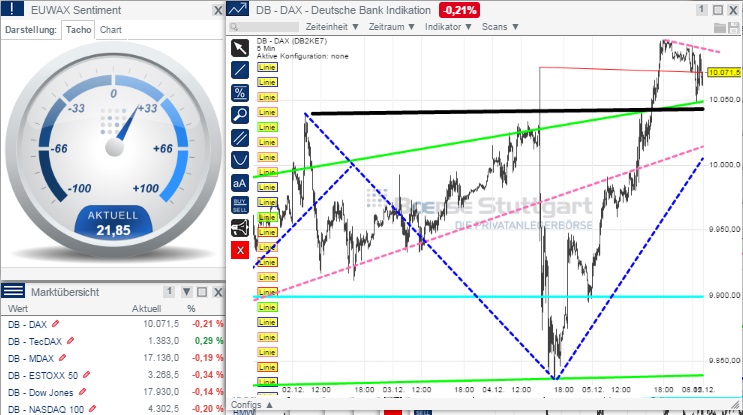
Task: Click the -0,34 % ESTOXX 50 change
Action: [208, 375]
